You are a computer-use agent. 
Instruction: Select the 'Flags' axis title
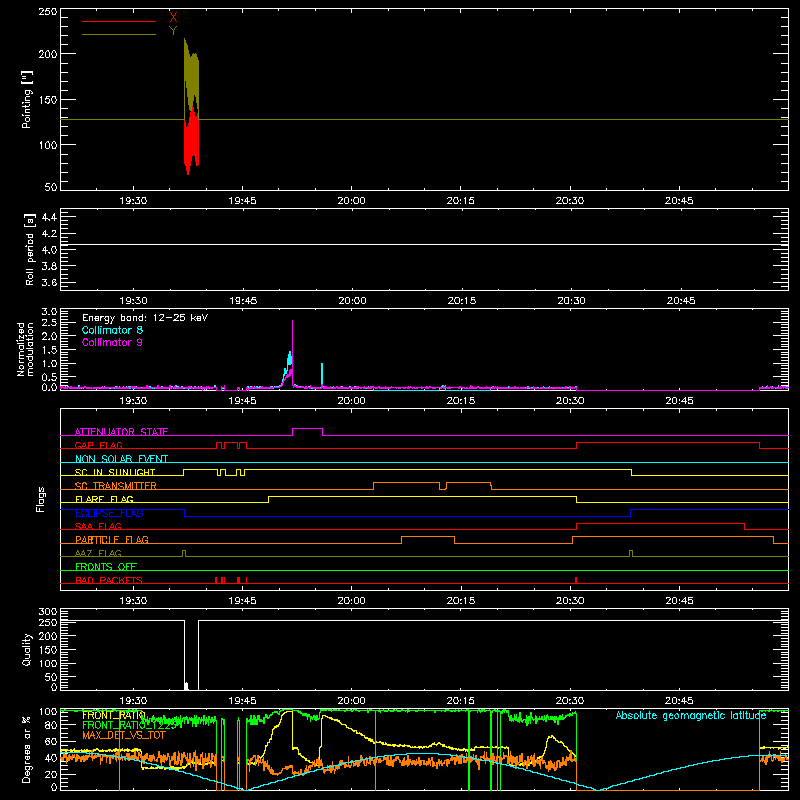coord(40,499)
